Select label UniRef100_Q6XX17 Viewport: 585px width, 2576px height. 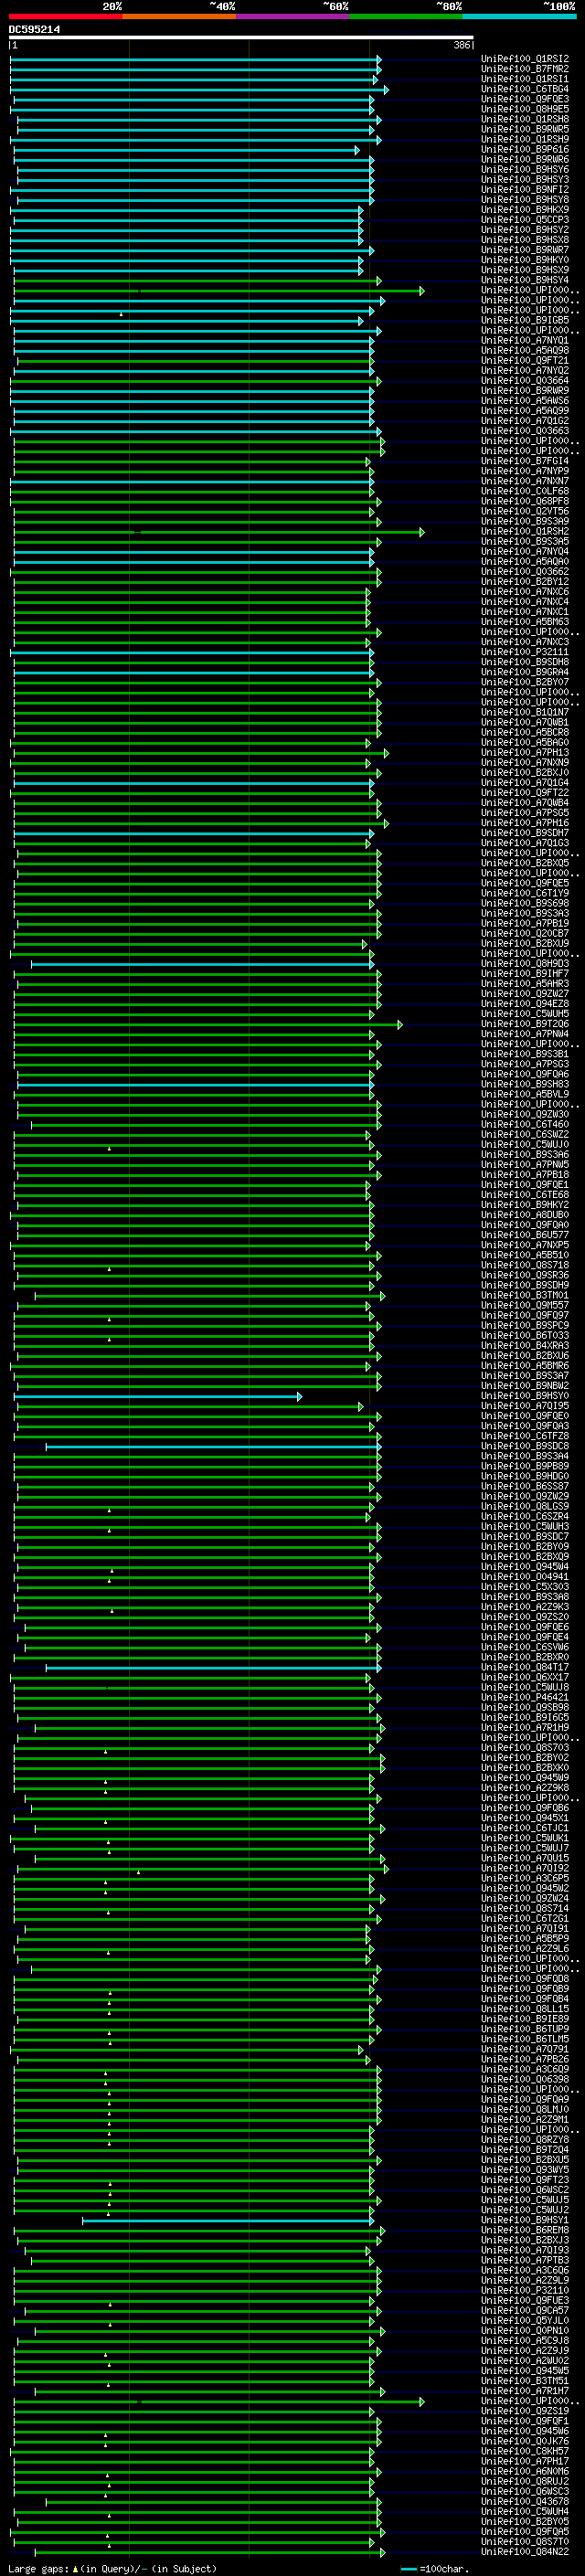click(525, 1677)
